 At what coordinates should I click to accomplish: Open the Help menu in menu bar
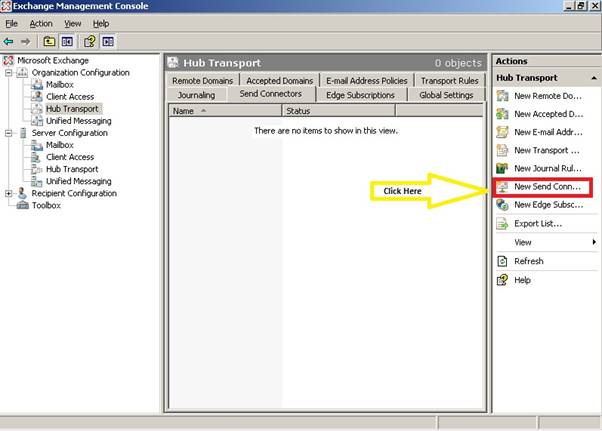101,24
